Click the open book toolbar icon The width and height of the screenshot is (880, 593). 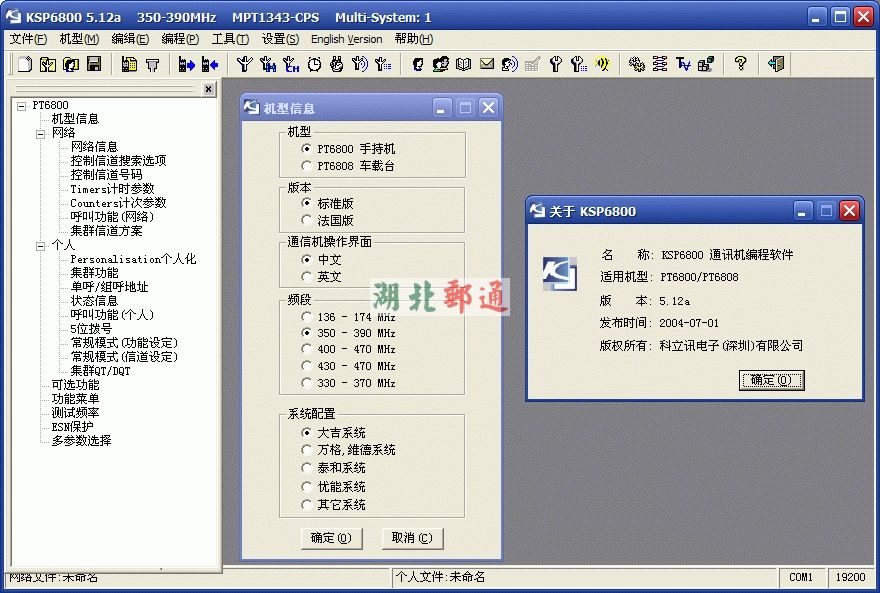[464, 64]
